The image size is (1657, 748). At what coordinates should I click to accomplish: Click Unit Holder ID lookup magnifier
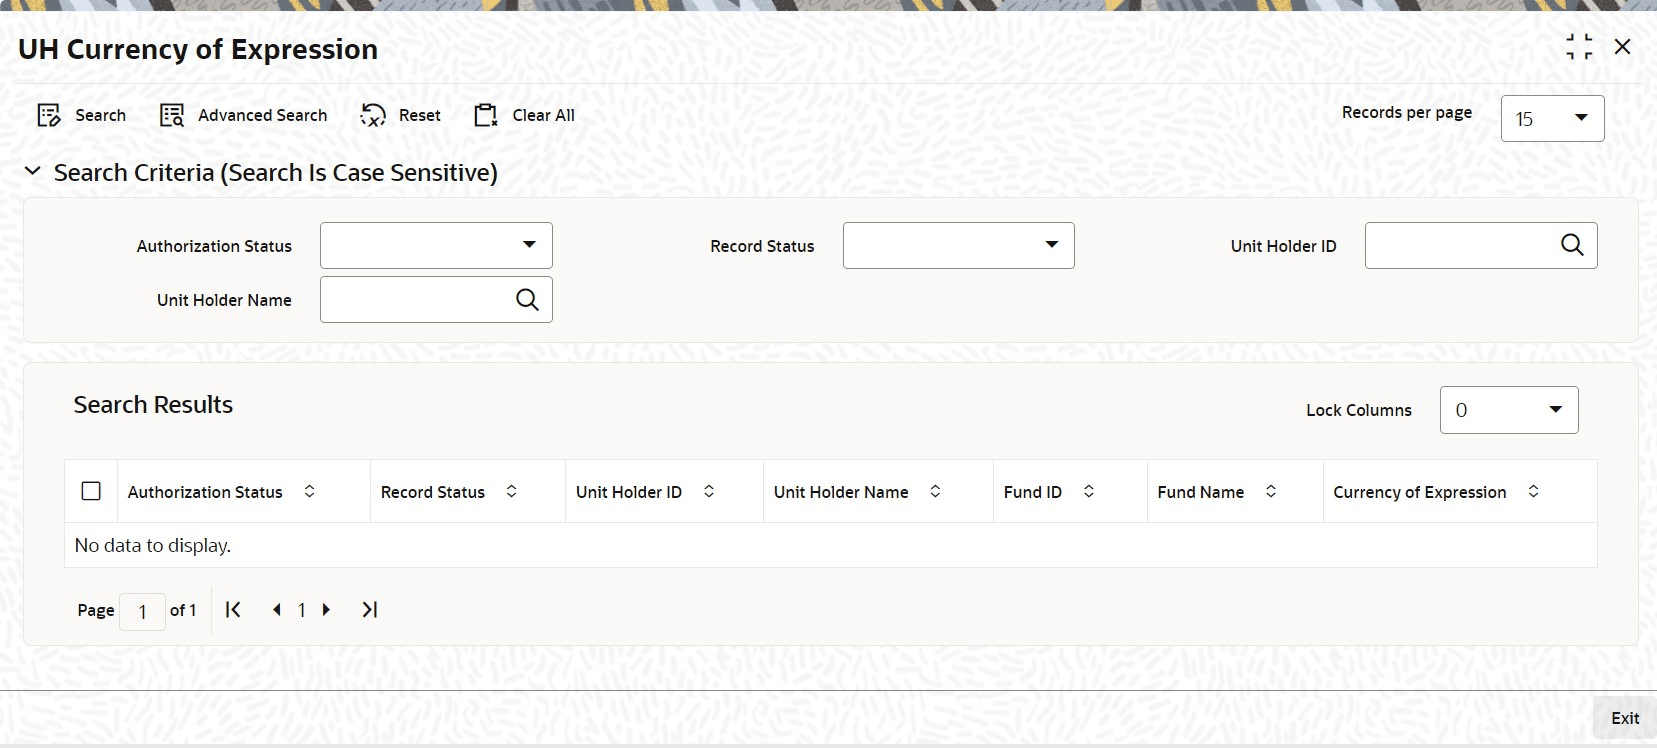[x=1572, y=245]
